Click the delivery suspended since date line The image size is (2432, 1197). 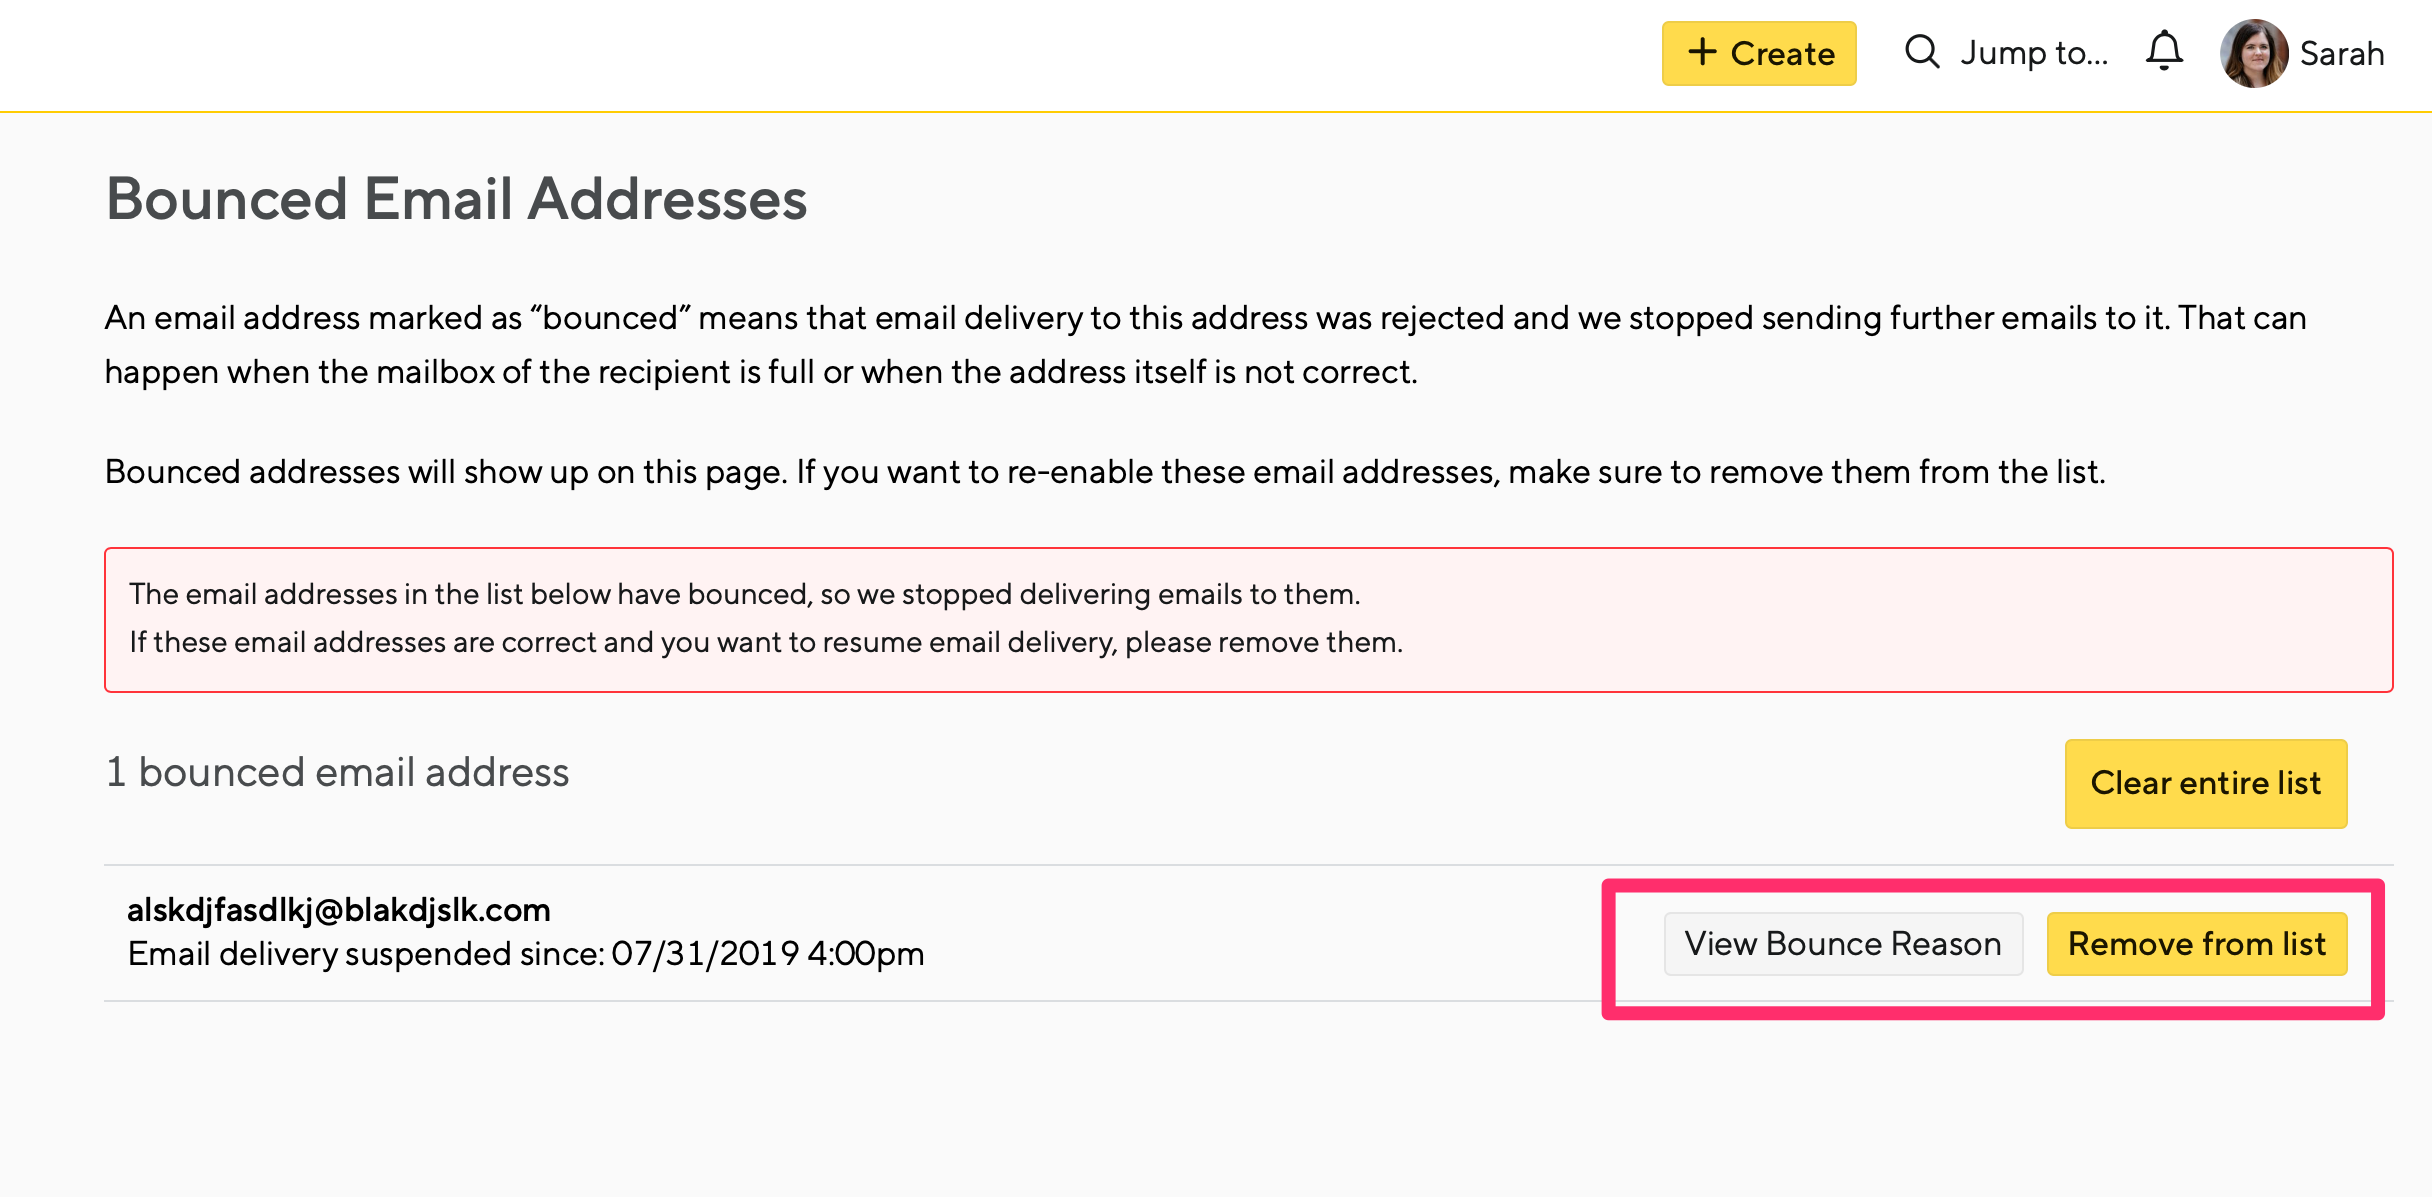click(526, 953)
